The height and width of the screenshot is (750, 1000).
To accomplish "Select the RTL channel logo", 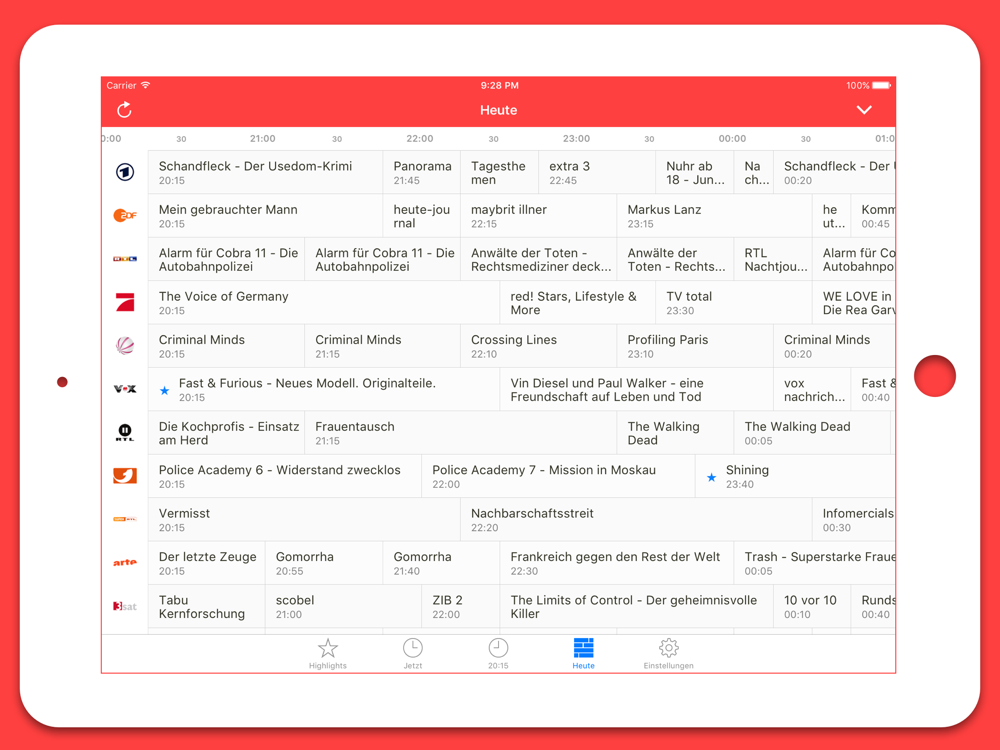I will pos(125,259).
